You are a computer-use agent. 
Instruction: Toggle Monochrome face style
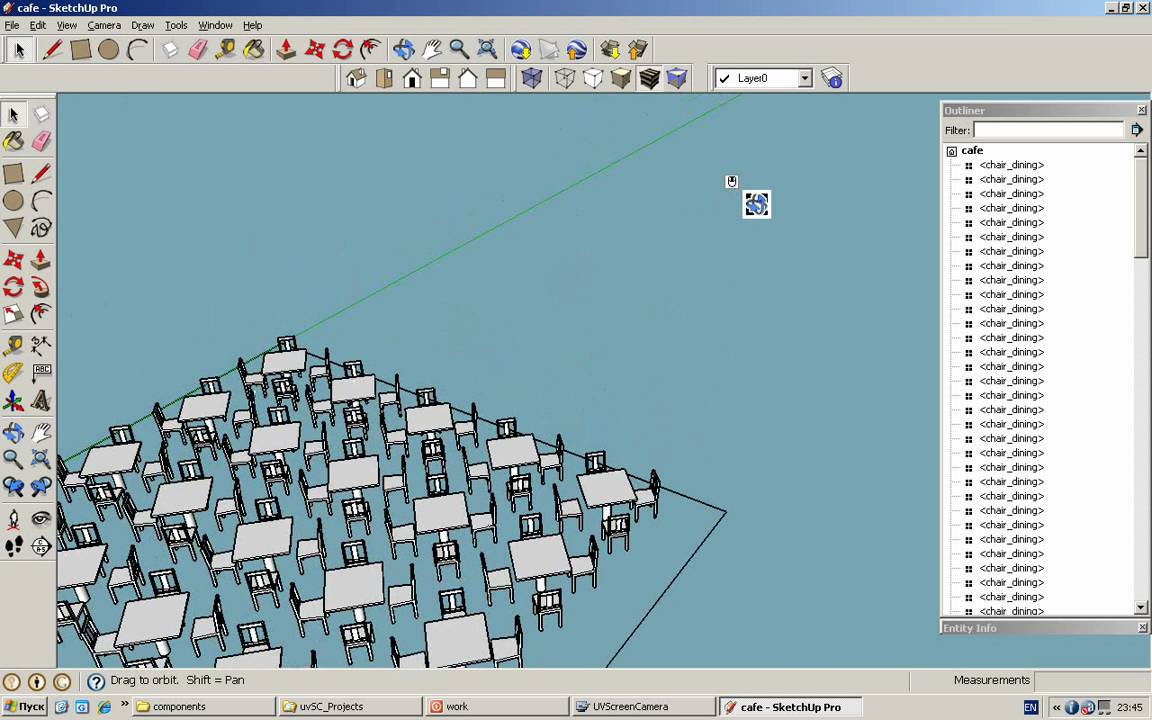coord(677,78)
